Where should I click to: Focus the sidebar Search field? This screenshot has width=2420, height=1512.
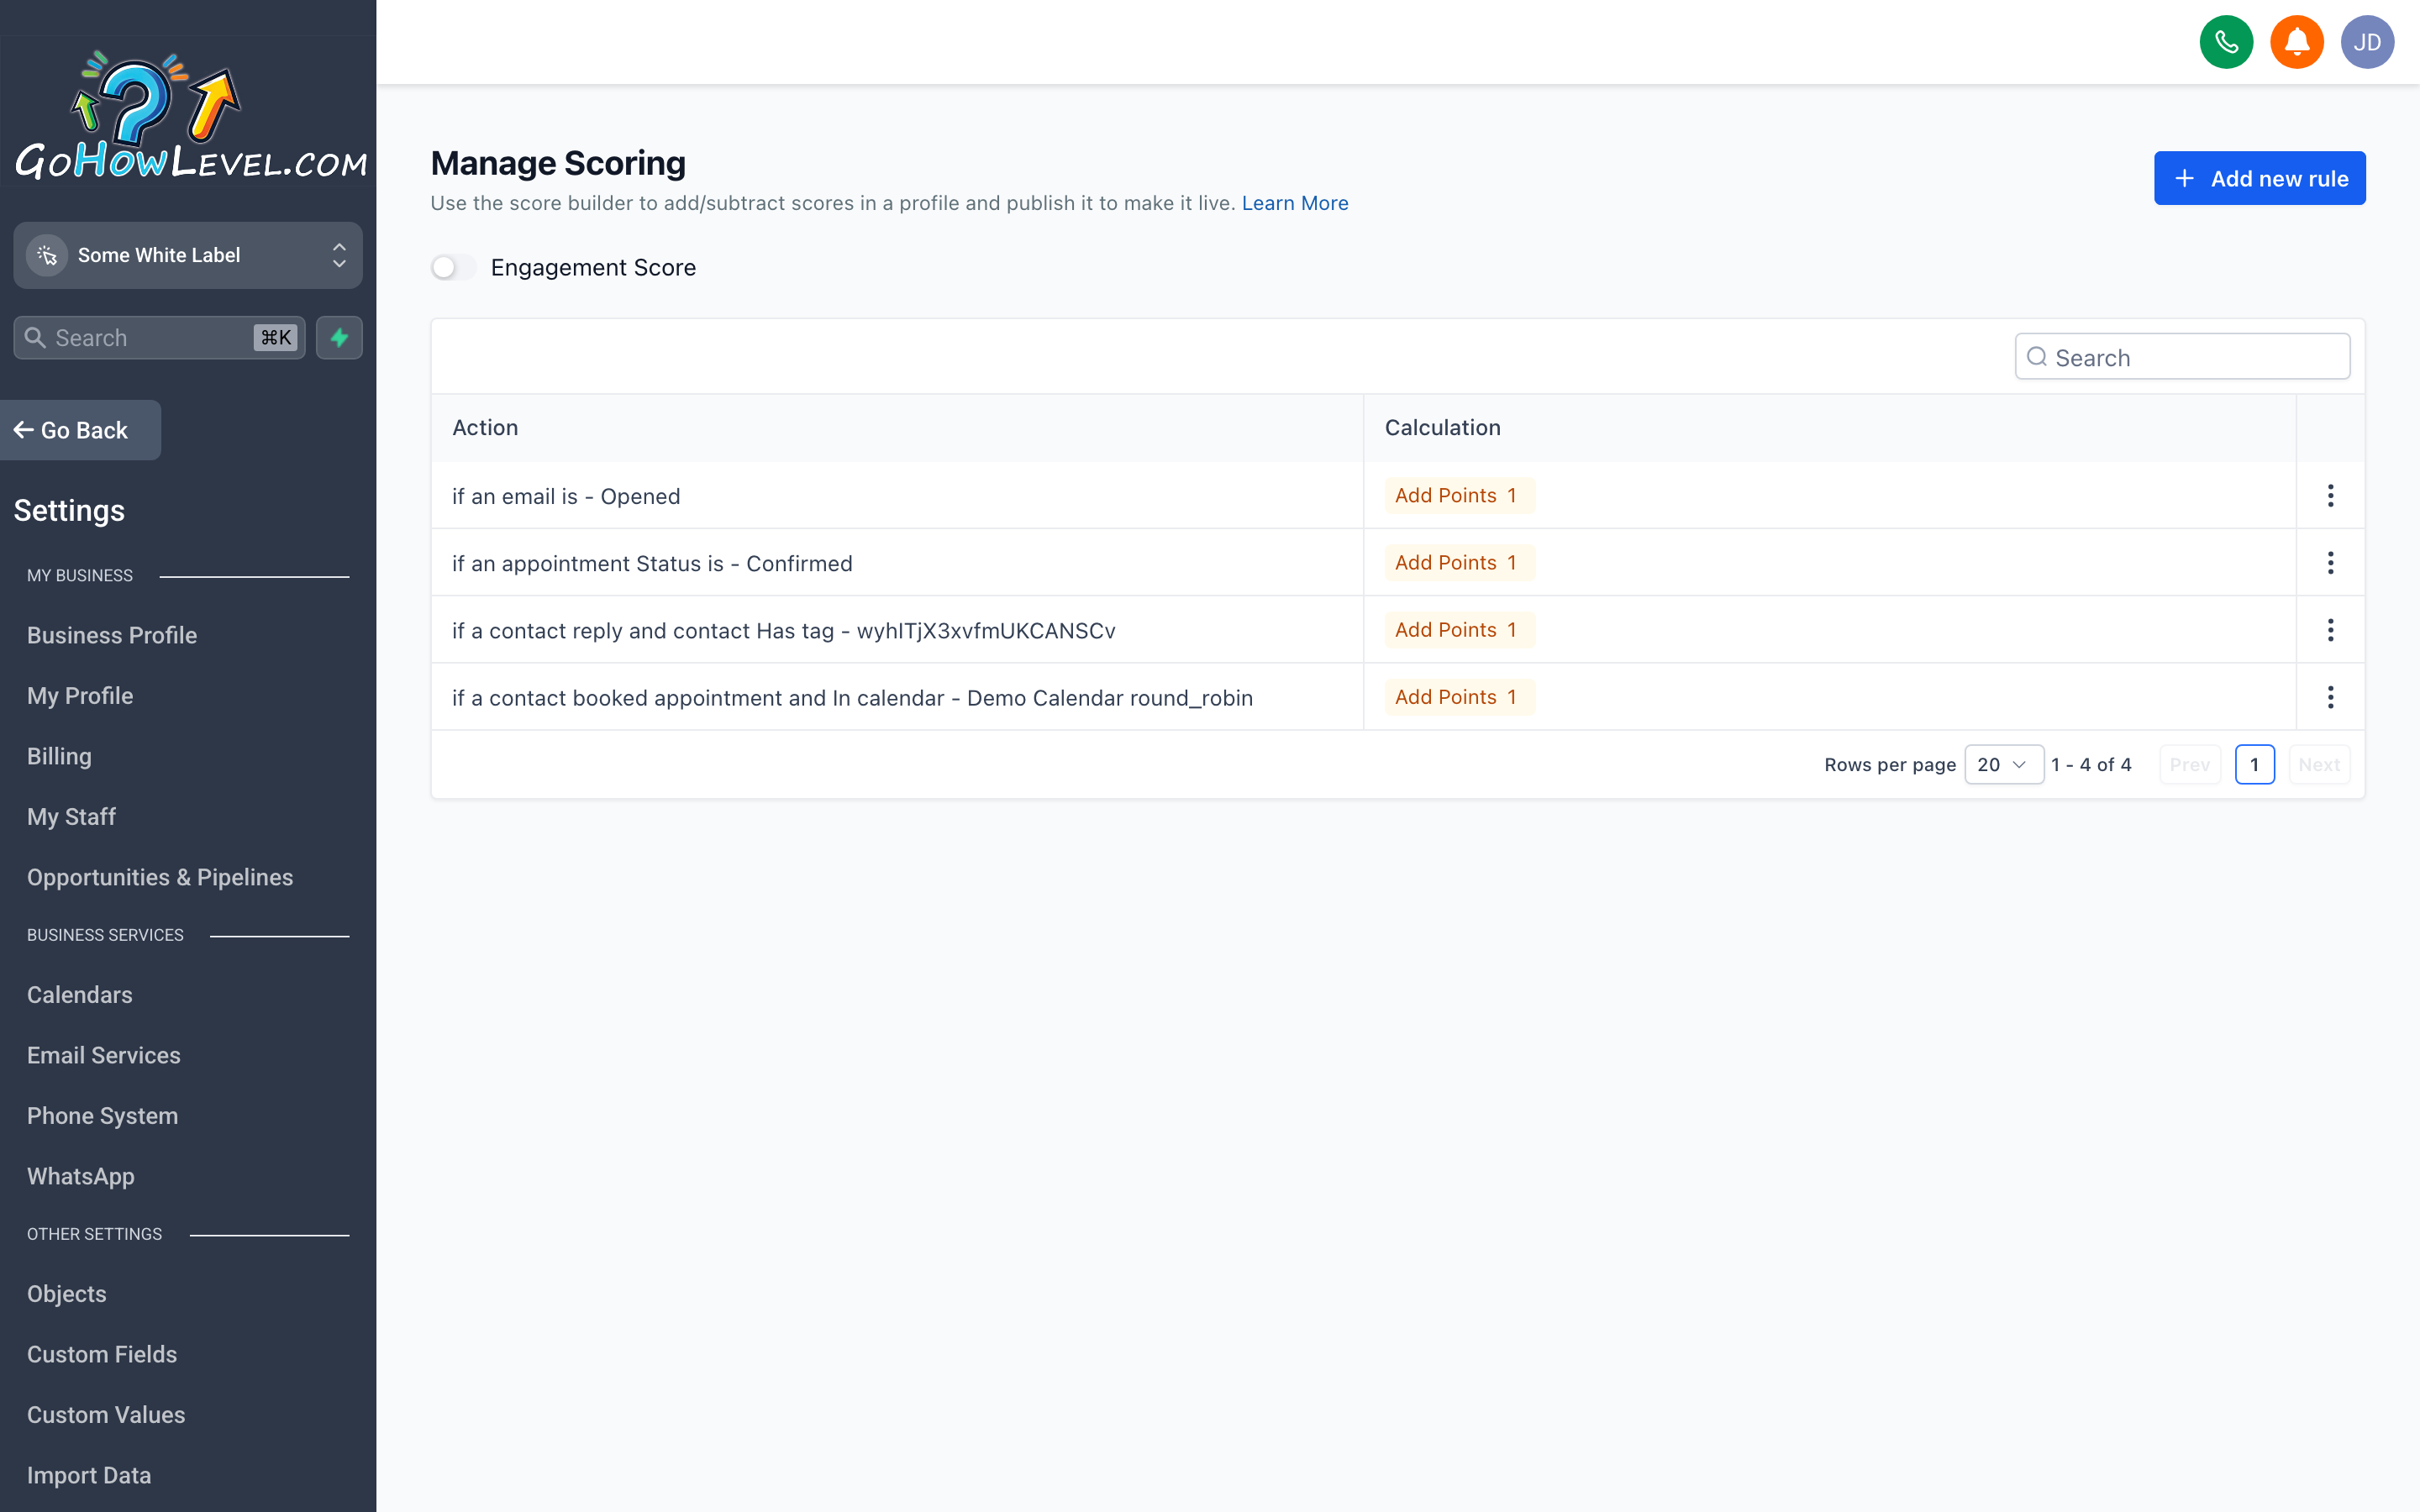point(159,338)
